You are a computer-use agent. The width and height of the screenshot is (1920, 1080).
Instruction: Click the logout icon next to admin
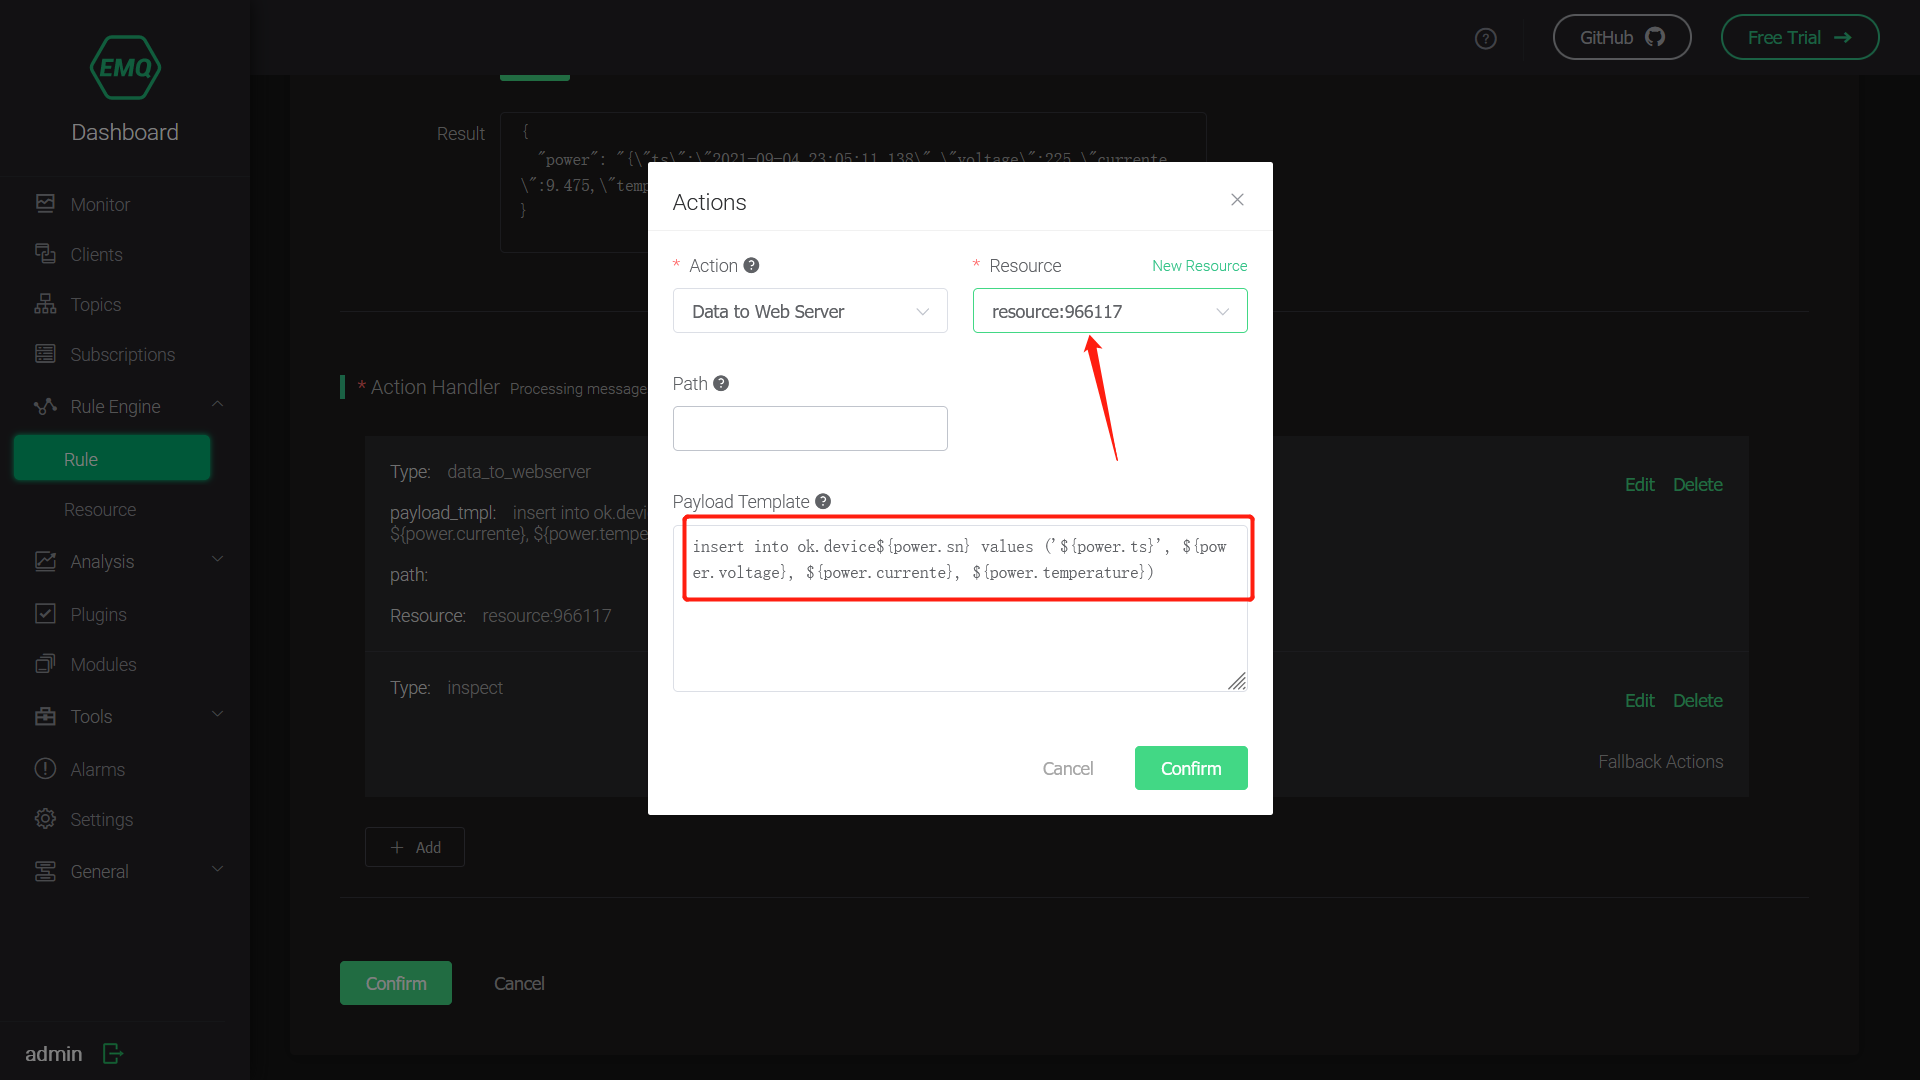click(113, 1054)
